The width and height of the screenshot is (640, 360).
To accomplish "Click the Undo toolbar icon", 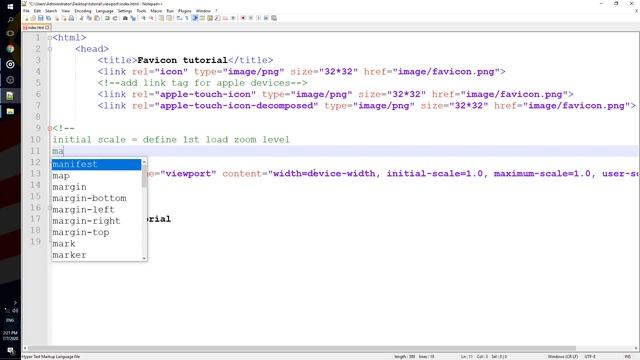I will click(x=107, y=18).
